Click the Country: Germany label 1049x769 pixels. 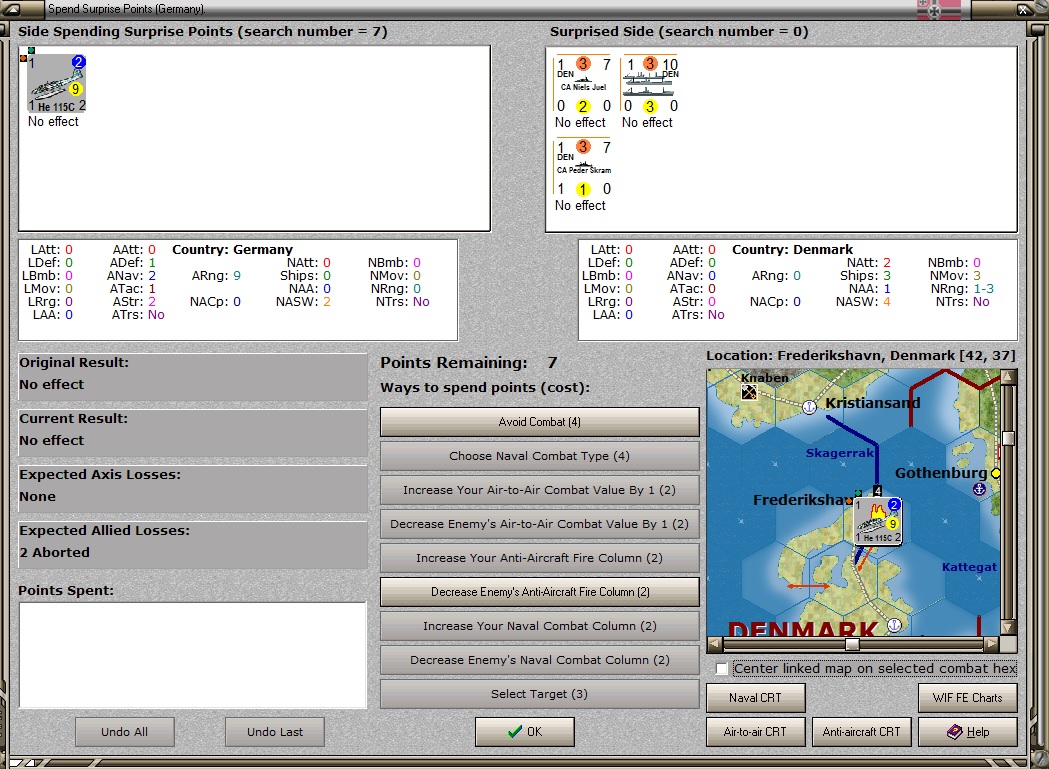click(x=232, y=250)
